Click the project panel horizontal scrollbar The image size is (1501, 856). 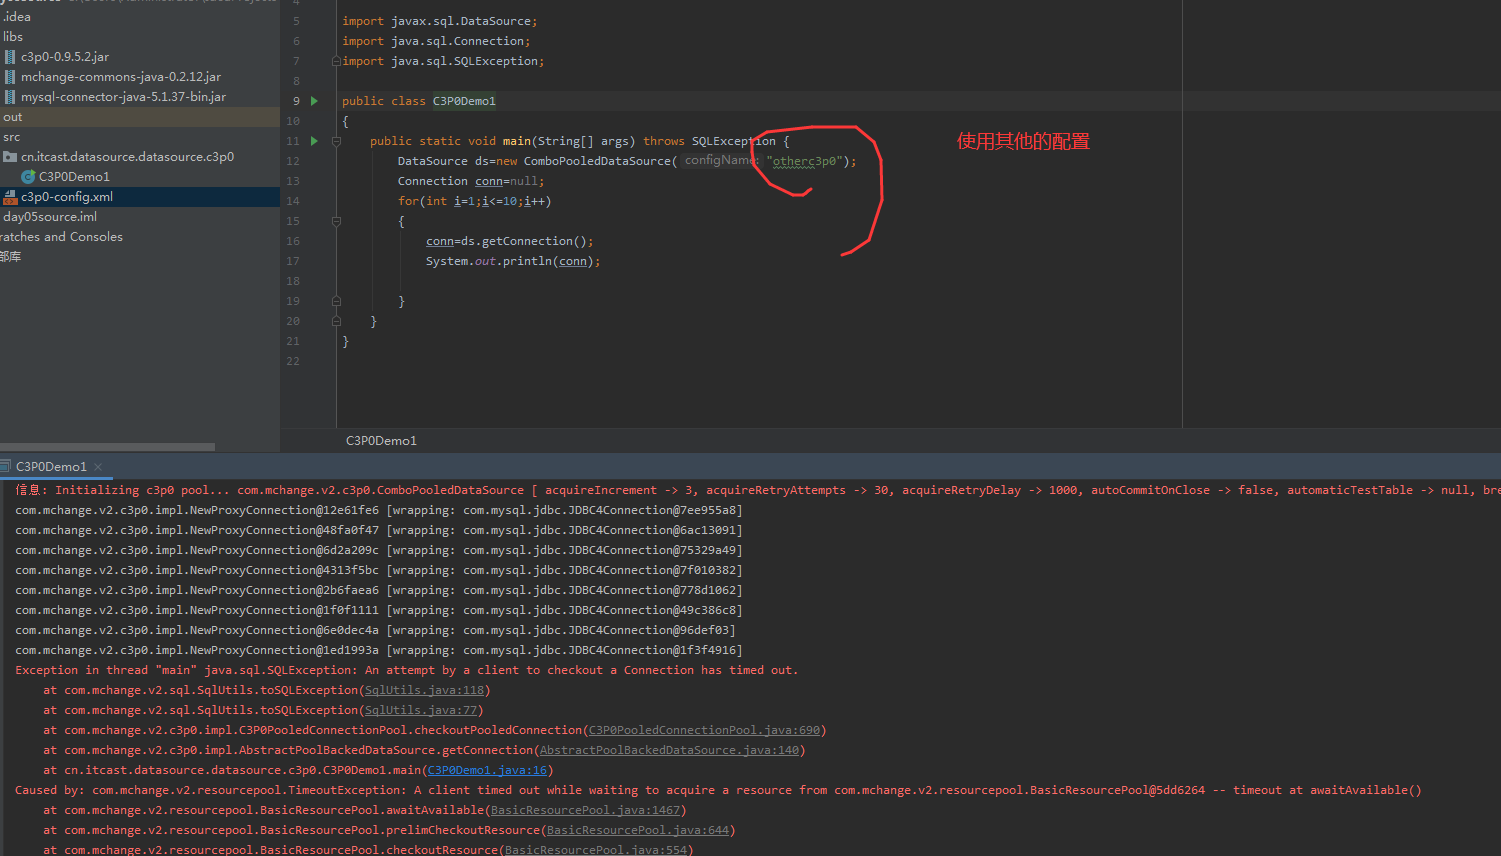point(107,447)
